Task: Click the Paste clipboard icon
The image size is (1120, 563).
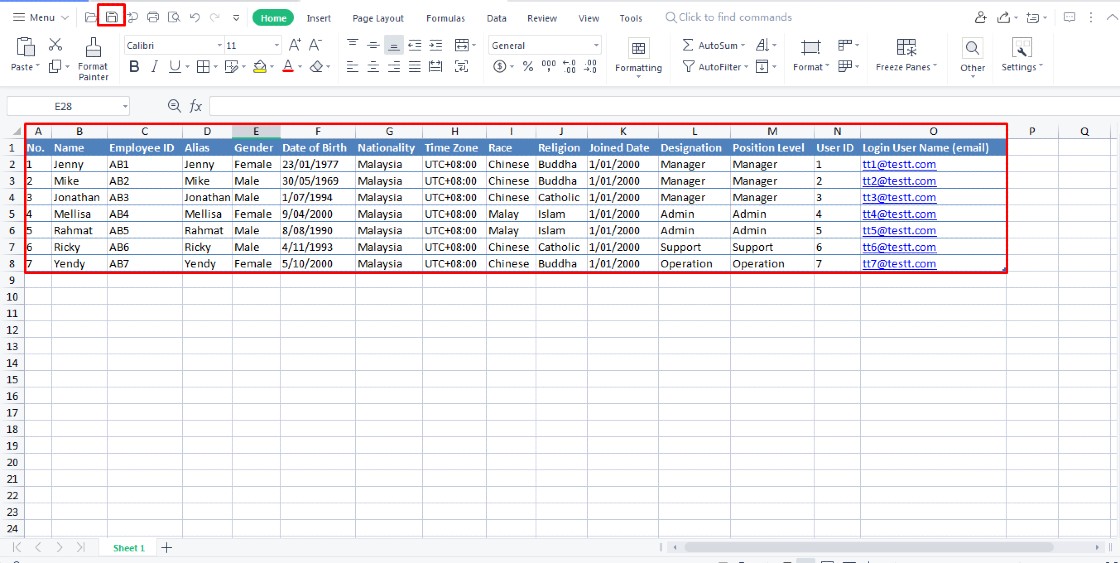Action: (x=26, y=46)
